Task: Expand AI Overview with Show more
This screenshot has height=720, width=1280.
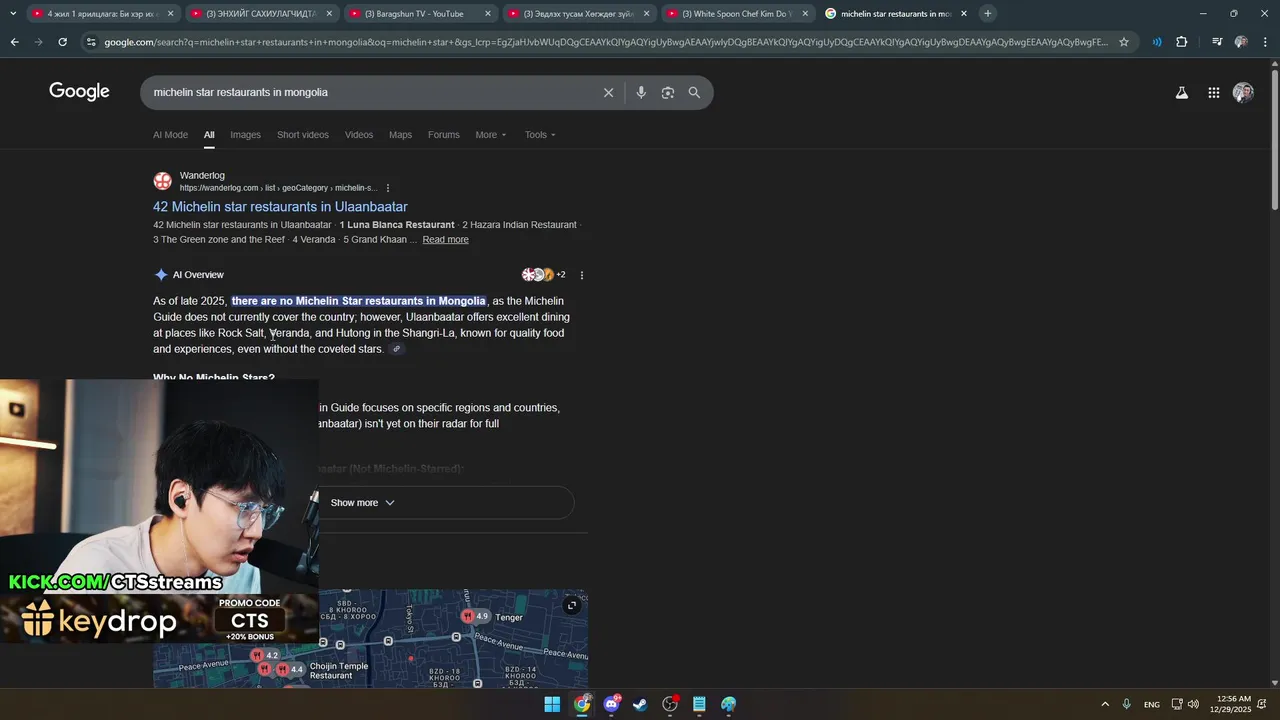Action: click(x=362, y=503)
